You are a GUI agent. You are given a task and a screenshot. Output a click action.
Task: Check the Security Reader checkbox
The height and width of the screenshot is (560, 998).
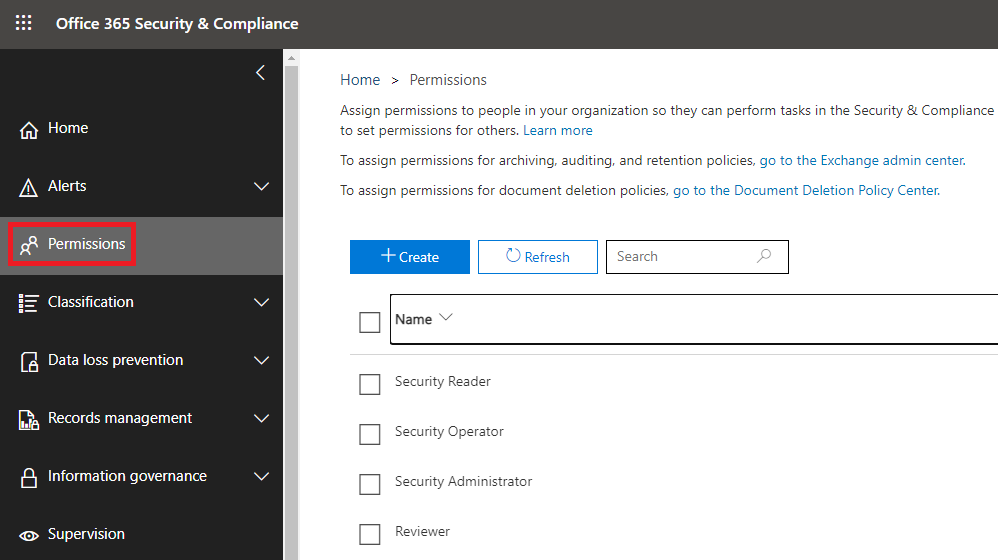[x=370, y=384]
